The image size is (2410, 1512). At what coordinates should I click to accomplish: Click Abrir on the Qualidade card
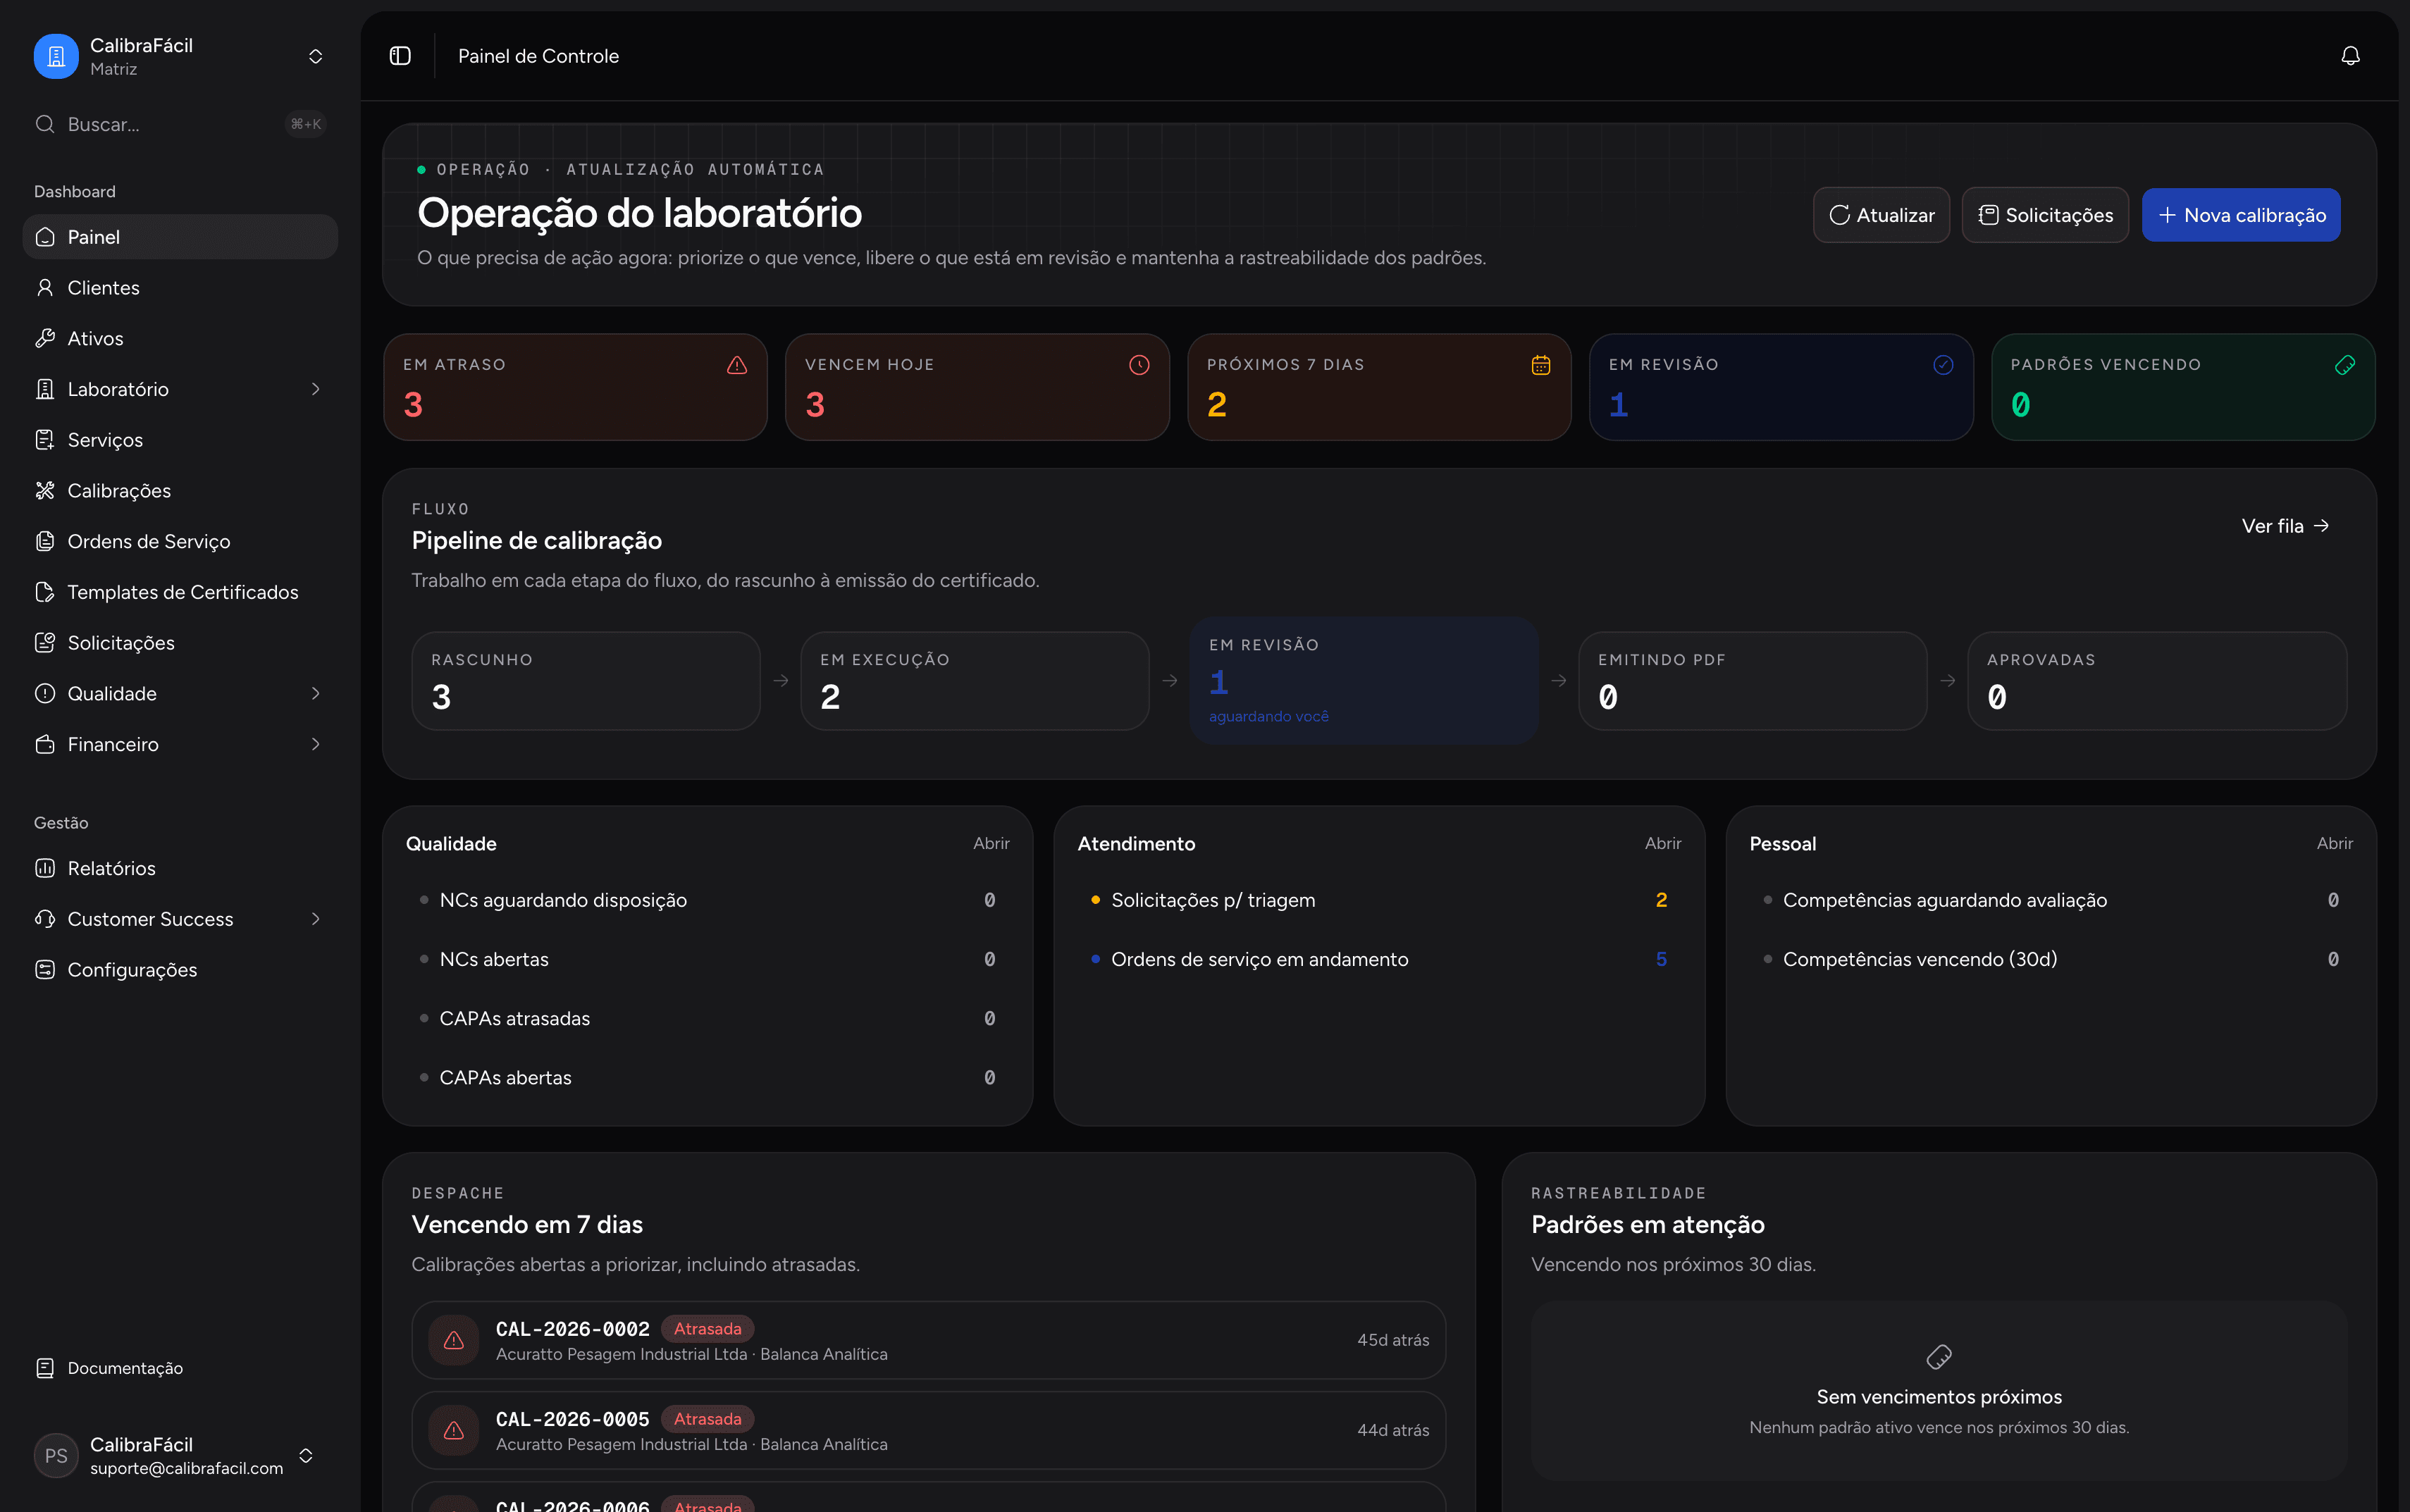991,844
